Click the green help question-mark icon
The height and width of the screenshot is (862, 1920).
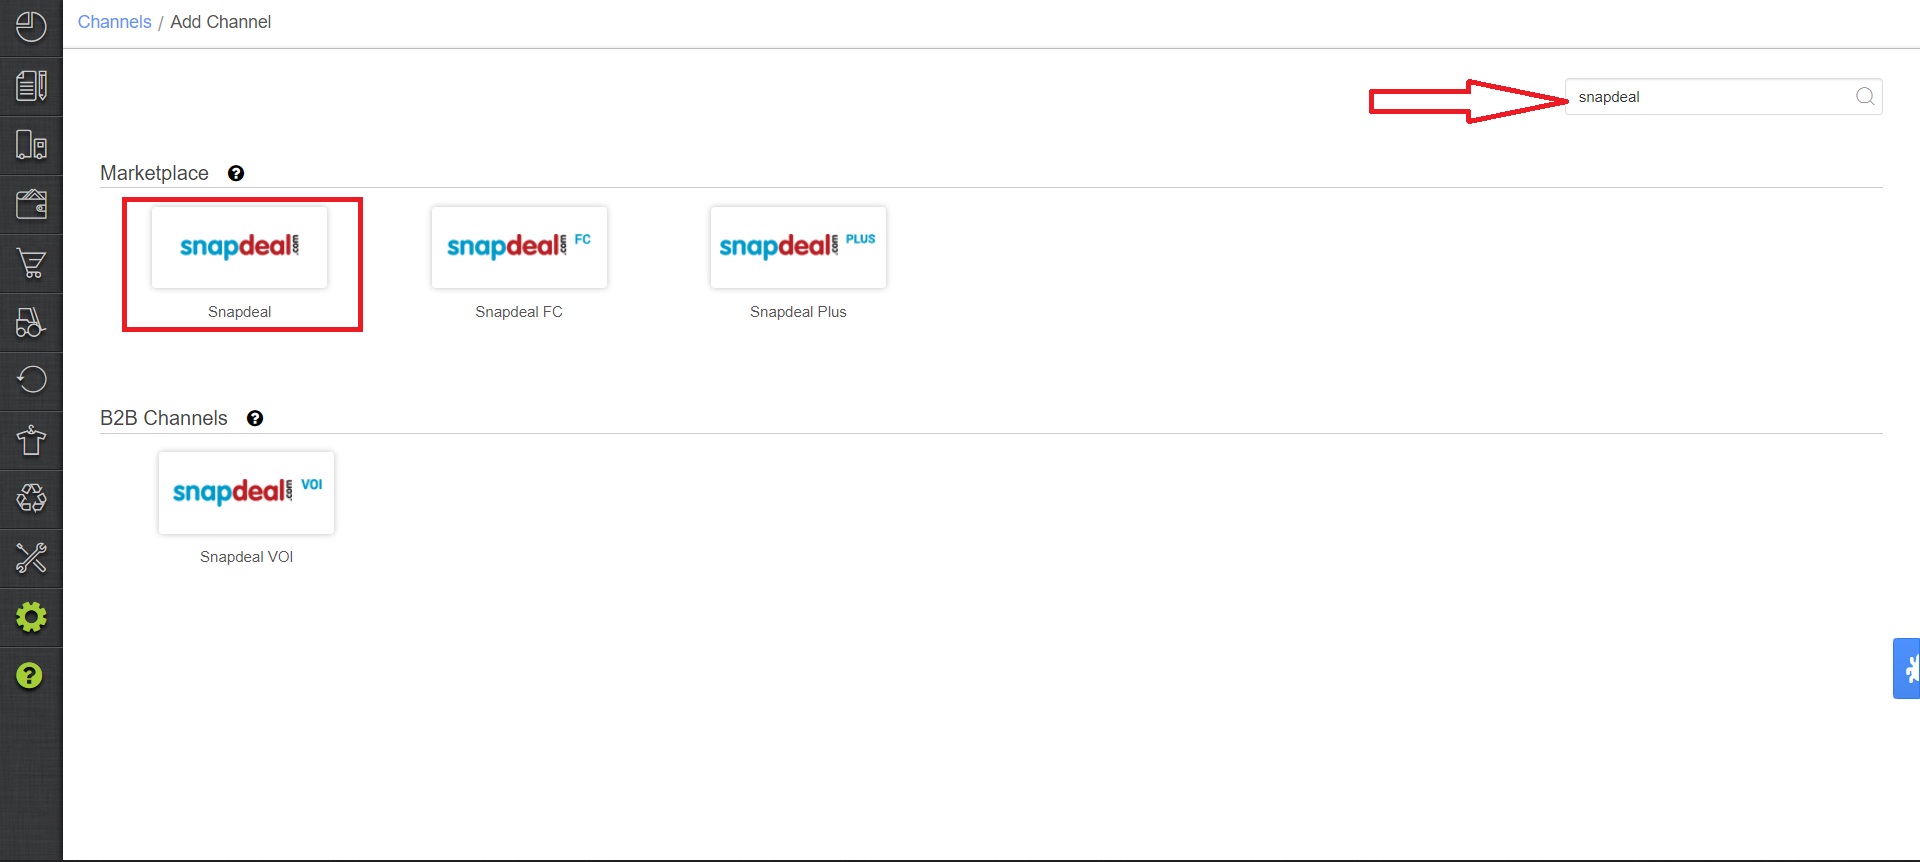[30, 676]
